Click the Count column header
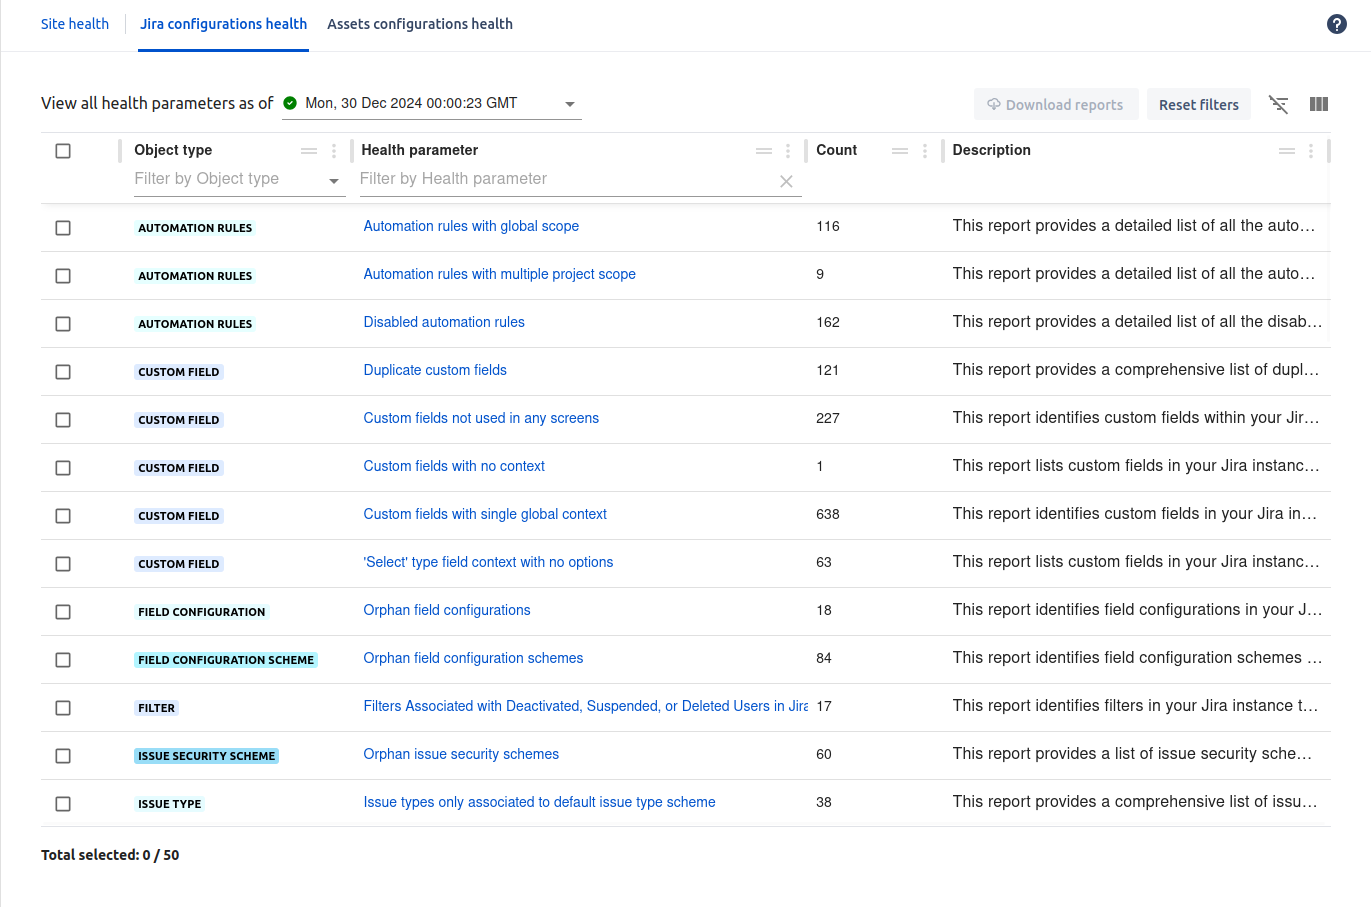Viewport: 1371px width, 908px height. (x=836, y=150)
